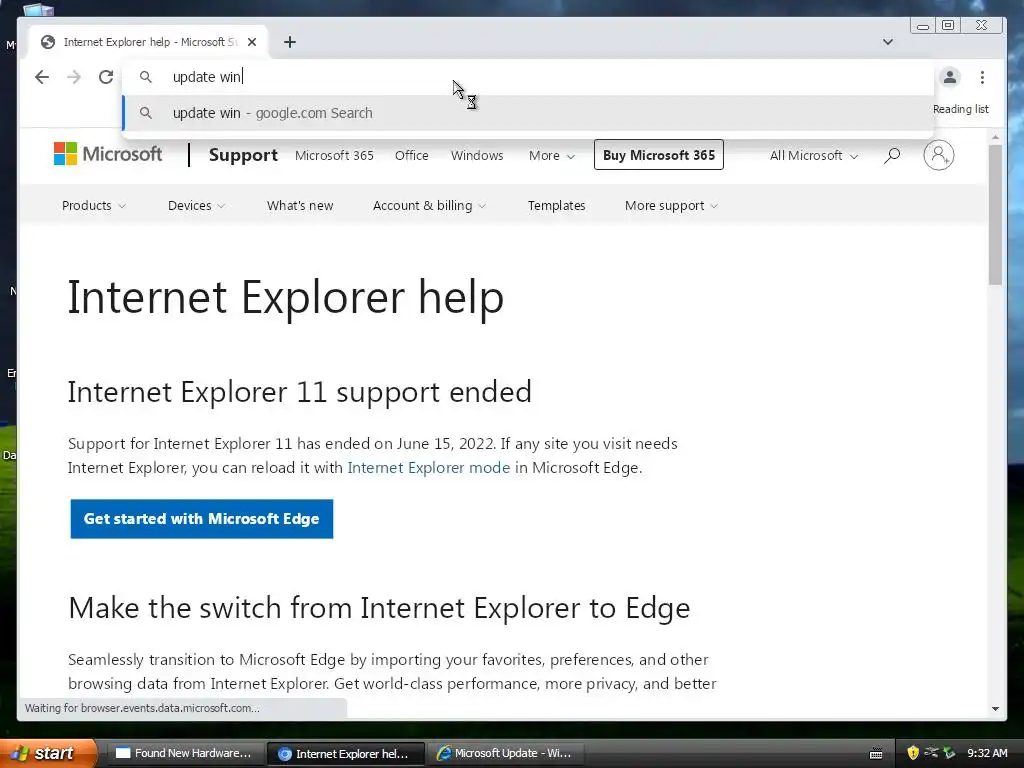Select the 'update win - google.com Search' suggestion
Viewport: 1024px width, 768px height.
point(528,113)
